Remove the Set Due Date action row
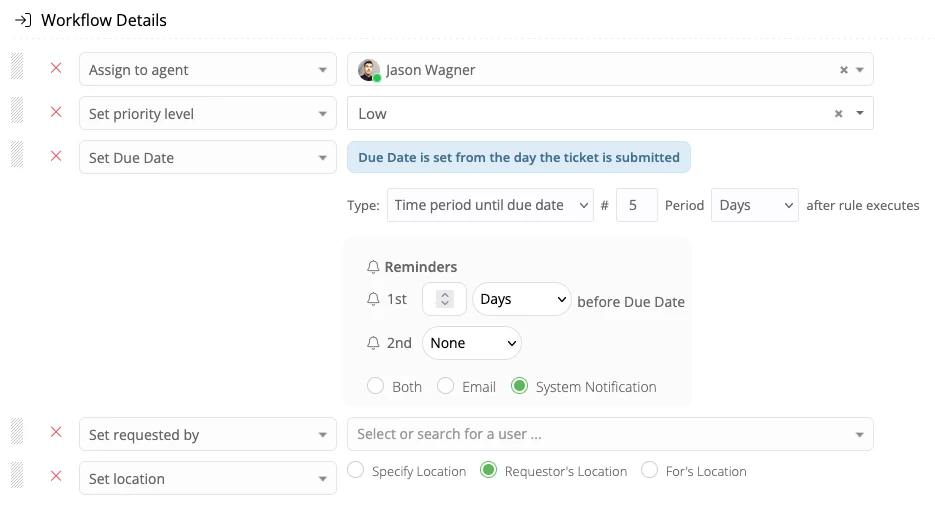Viewport: 935px width, 506px height. click(56, 157)
